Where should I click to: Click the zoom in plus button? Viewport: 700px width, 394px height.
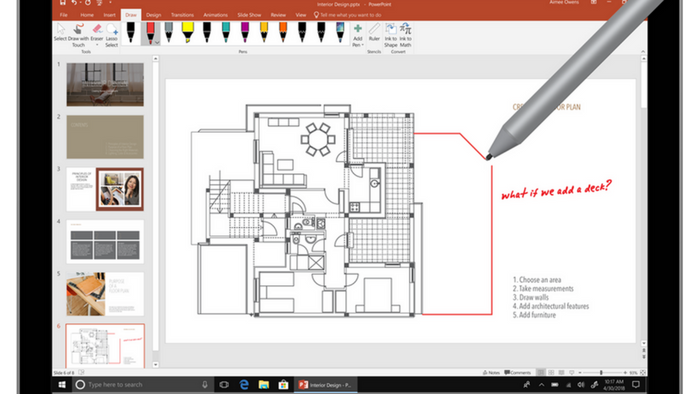pos(625,373)
